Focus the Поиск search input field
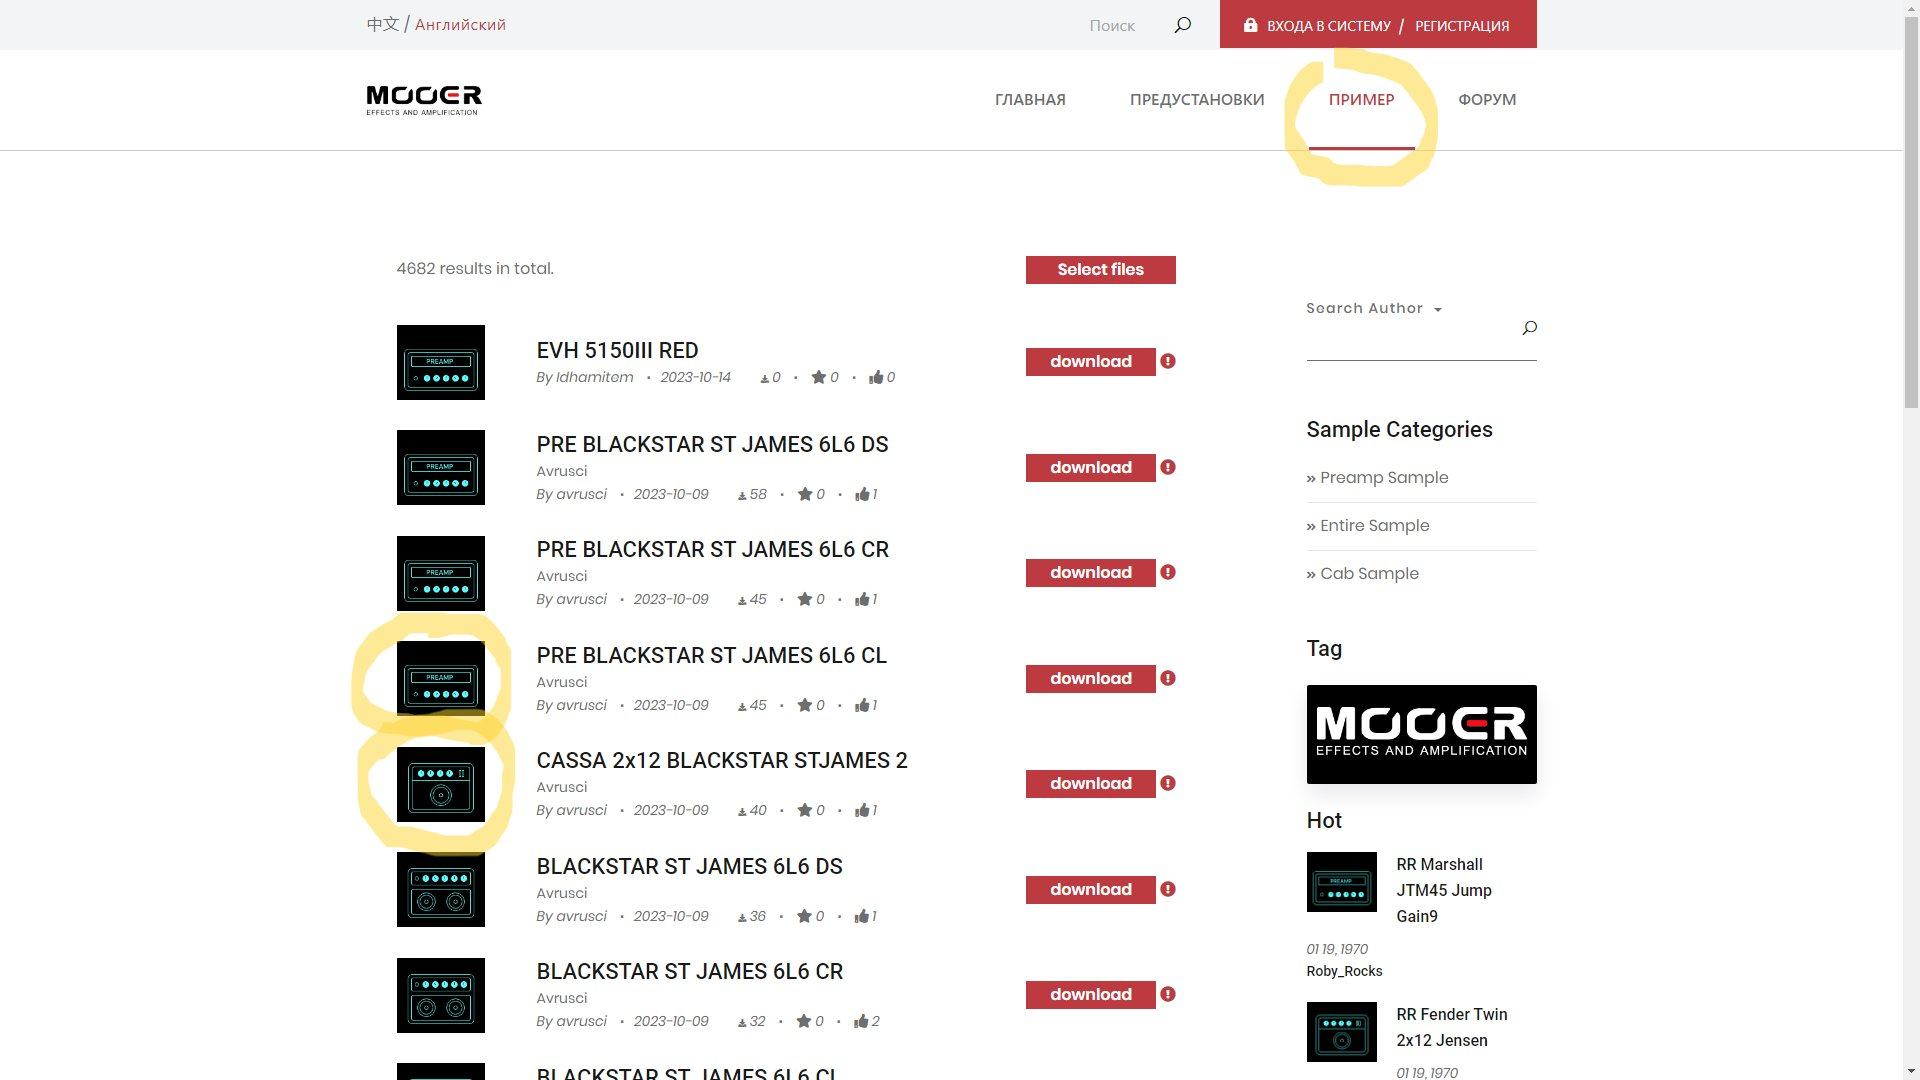1920x1080 pixels. (x=1112, y=25)
